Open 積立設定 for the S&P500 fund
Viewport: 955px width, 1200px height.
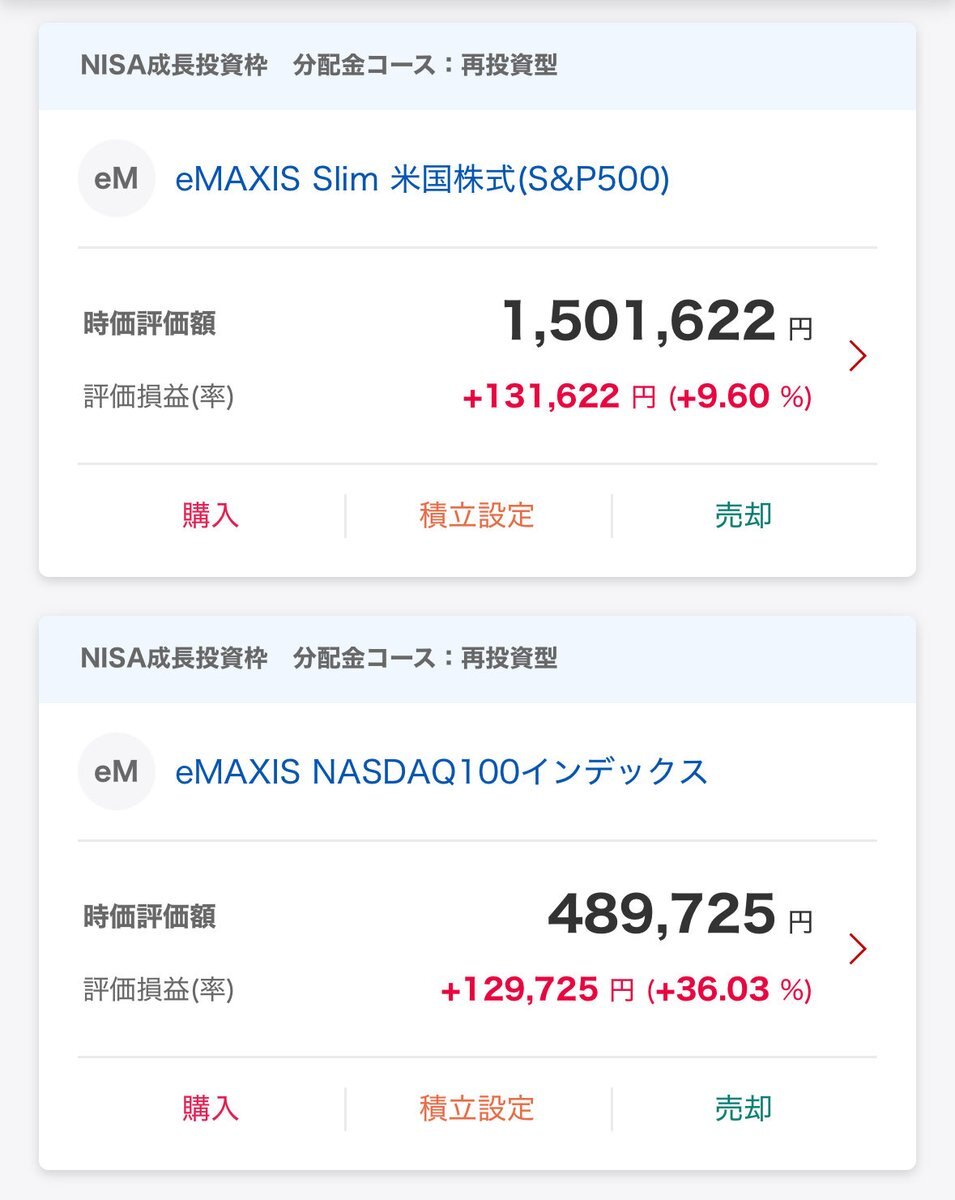point(477,515)
